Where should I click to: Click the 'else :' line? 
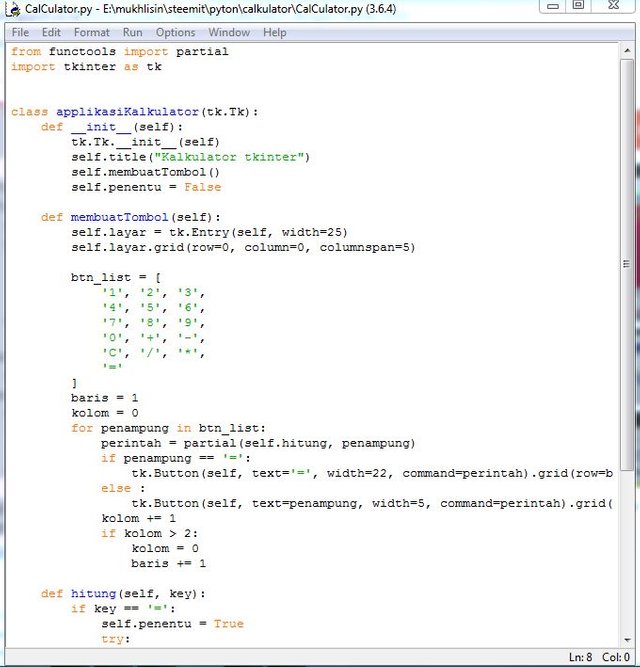(x=123, y=488)
